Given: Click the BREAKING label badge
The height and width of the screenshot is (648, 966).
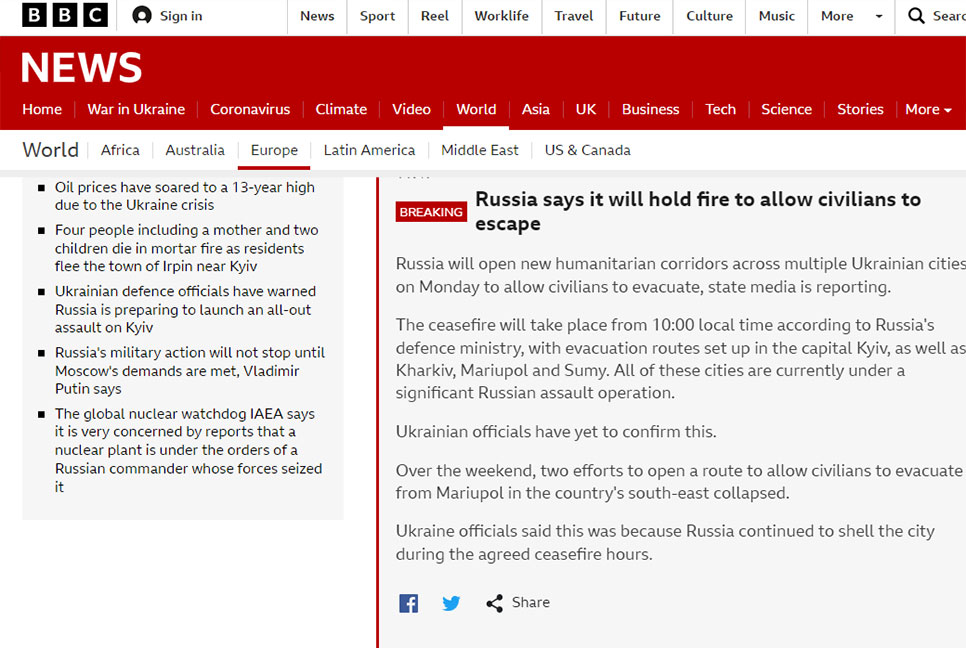Looking at the screenshot, I should [431, 212].
